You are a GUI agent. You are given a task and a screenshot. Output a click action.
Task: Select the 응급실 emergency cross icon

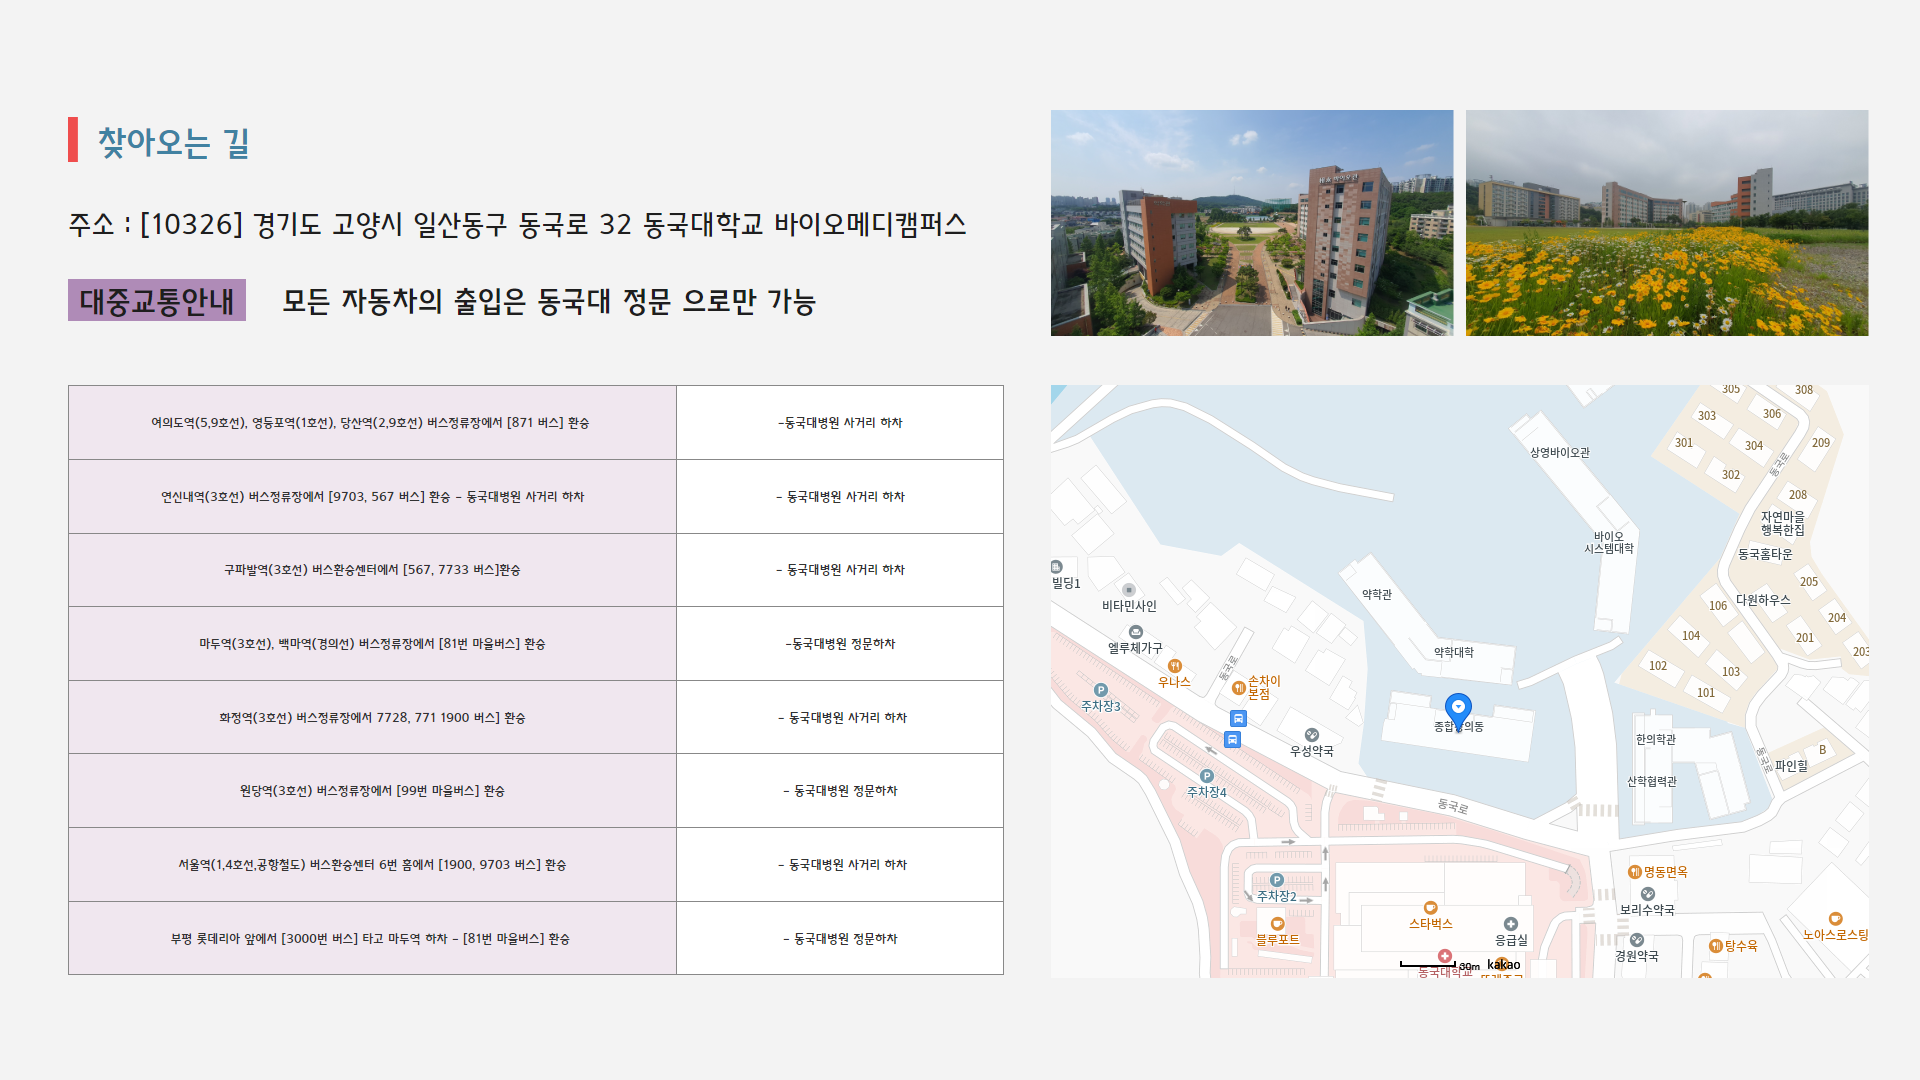tap(1511, 924)
